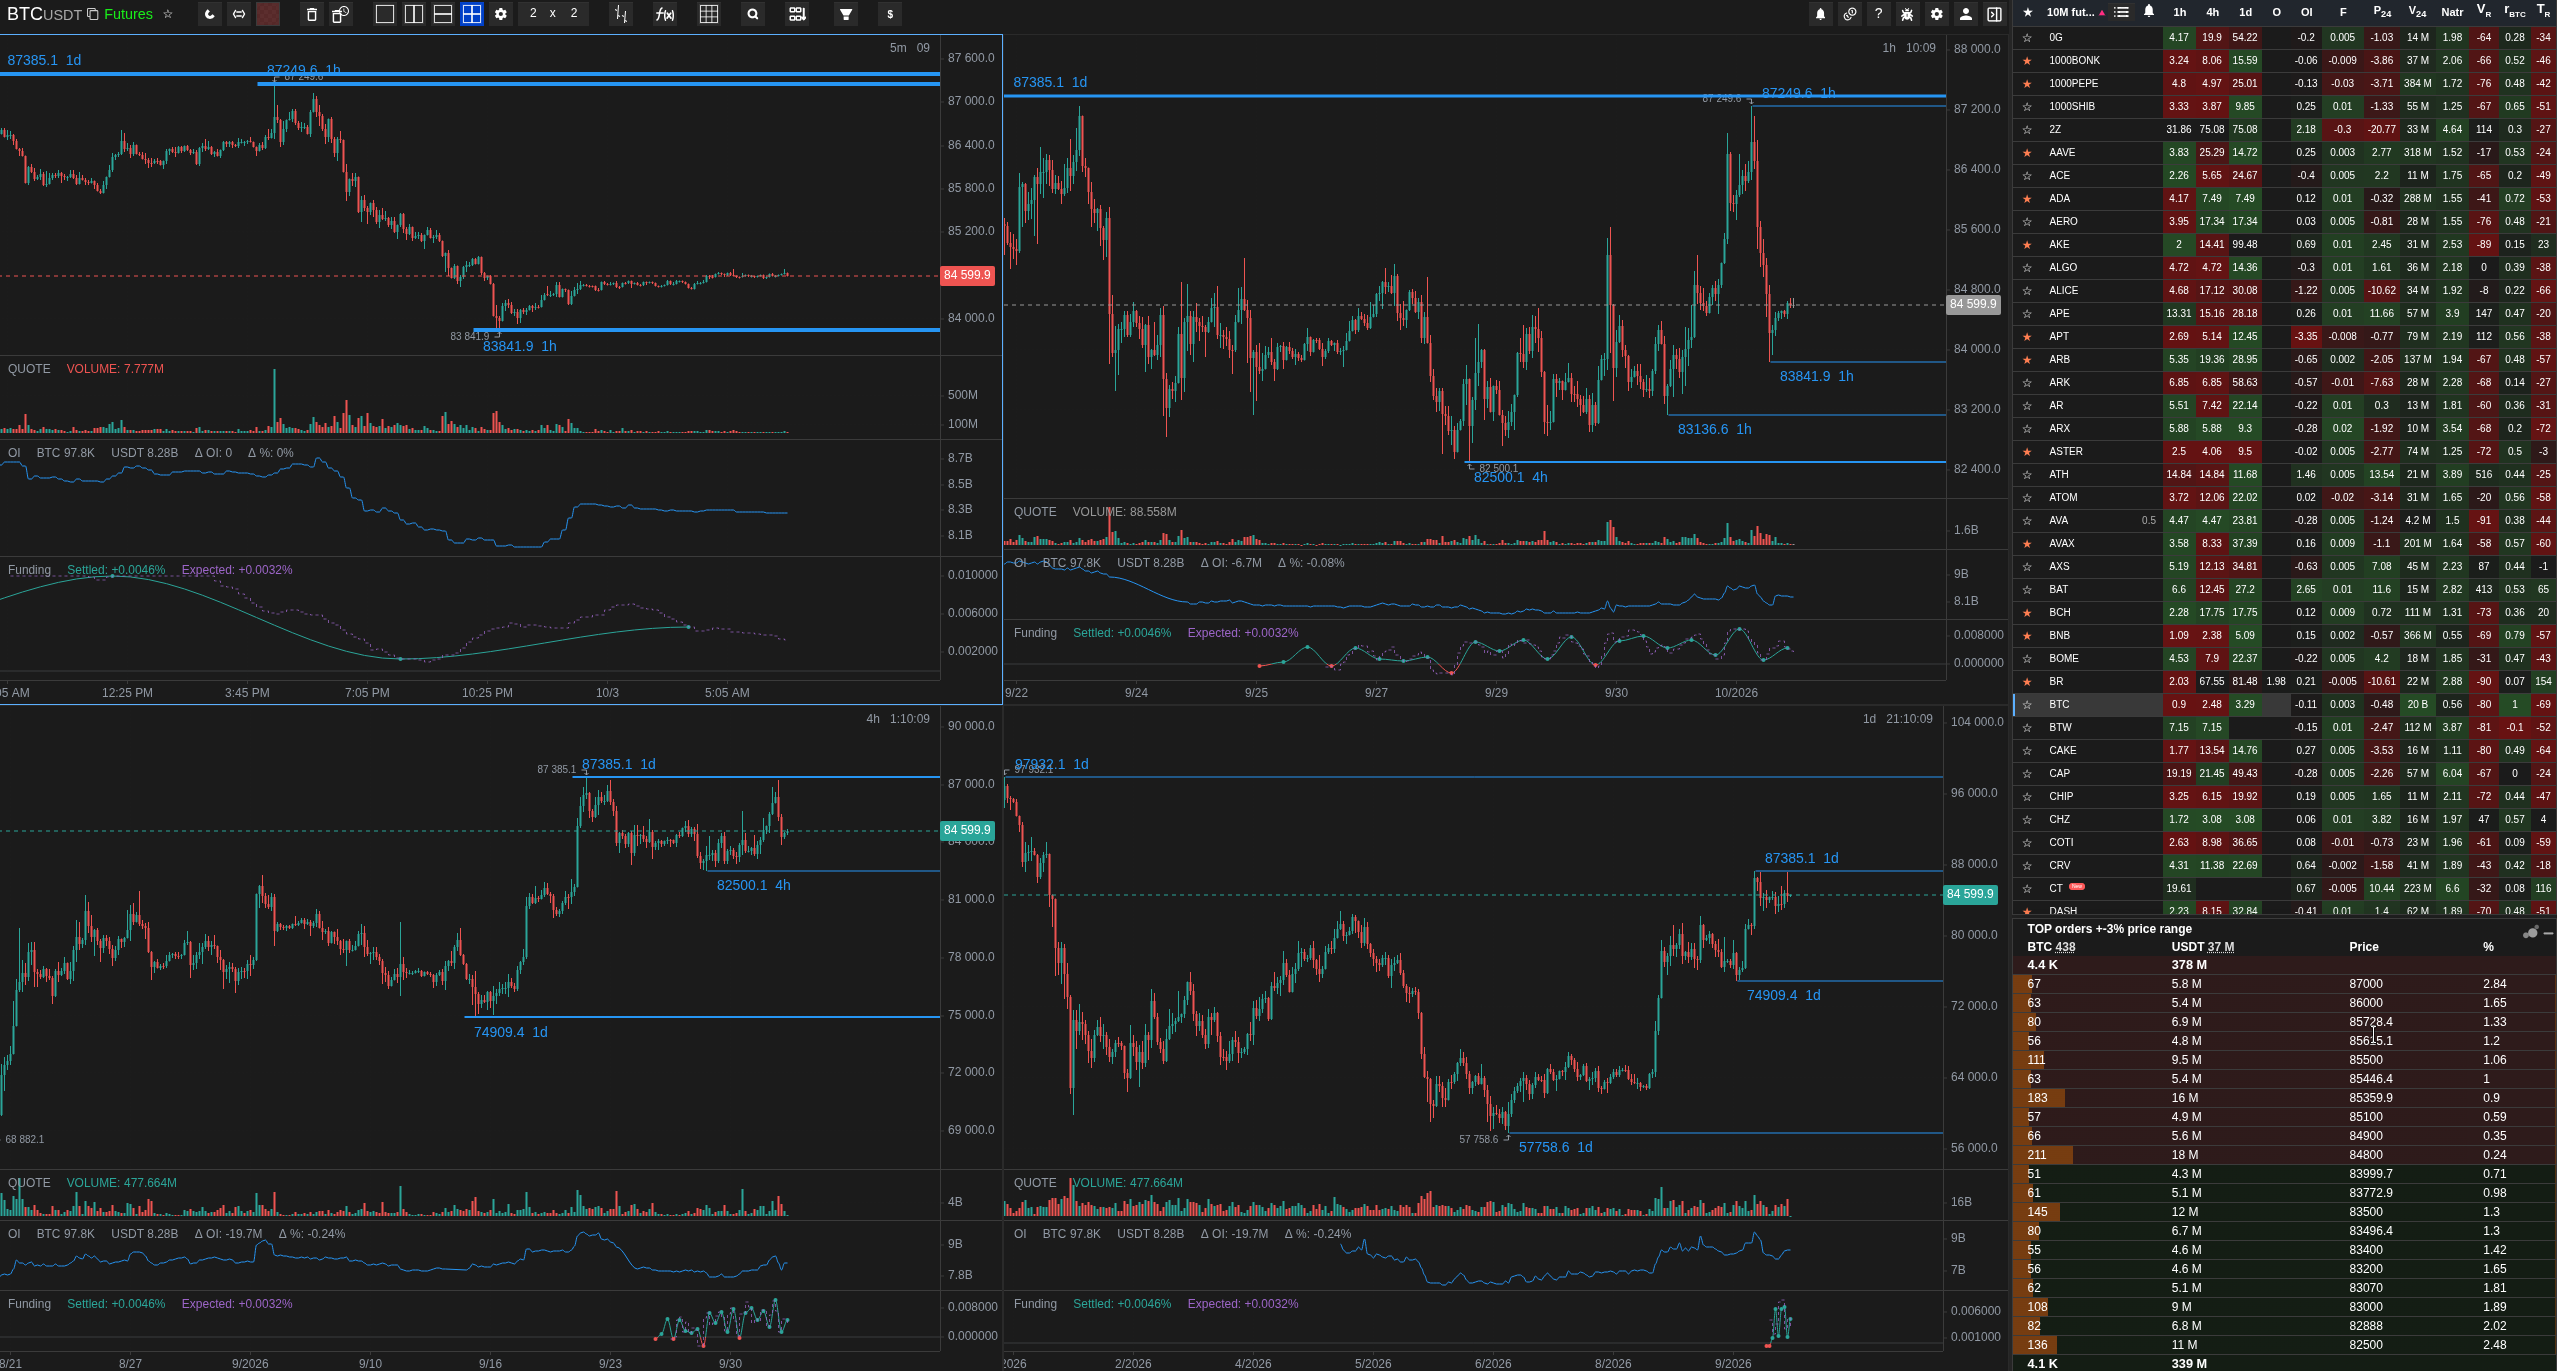This screenshot has width=2557, height=1371.
Task: Toggle the favorite star next to BTCUSDT
Action: coord(168,14)
